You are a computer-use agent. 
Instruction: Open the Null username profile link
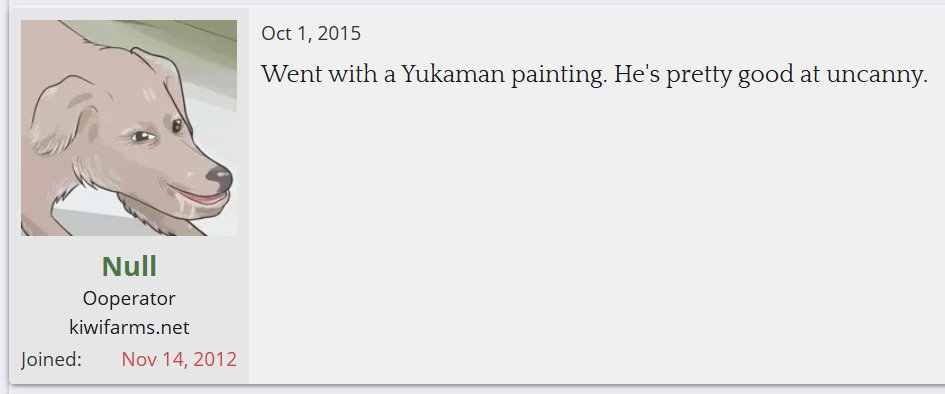pyautogui.click(x=129, y=266)
